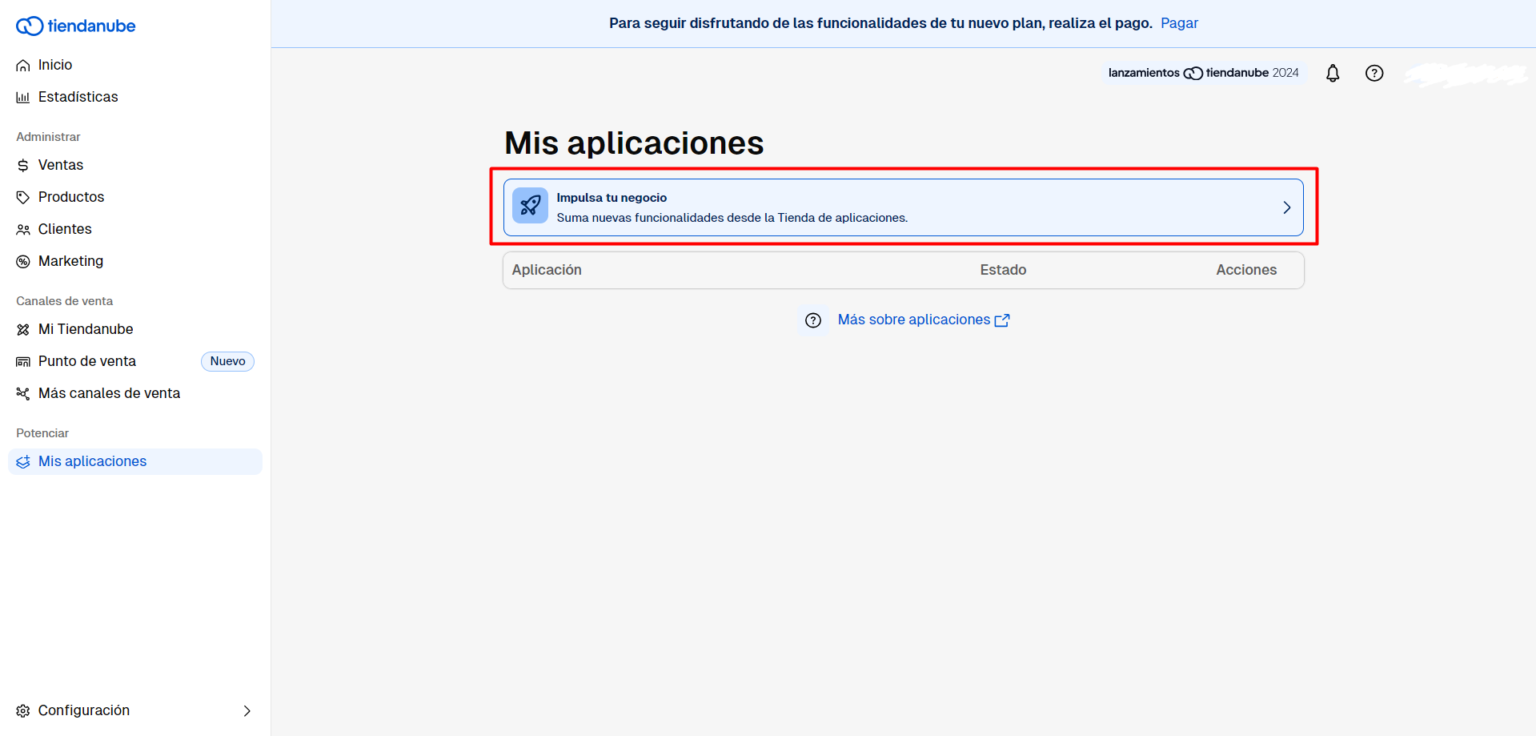Select the Inicio home icon
Image resolution: width=1536 pixels, height=736 pixels.
pyautogui.click(x=22, y=64)
